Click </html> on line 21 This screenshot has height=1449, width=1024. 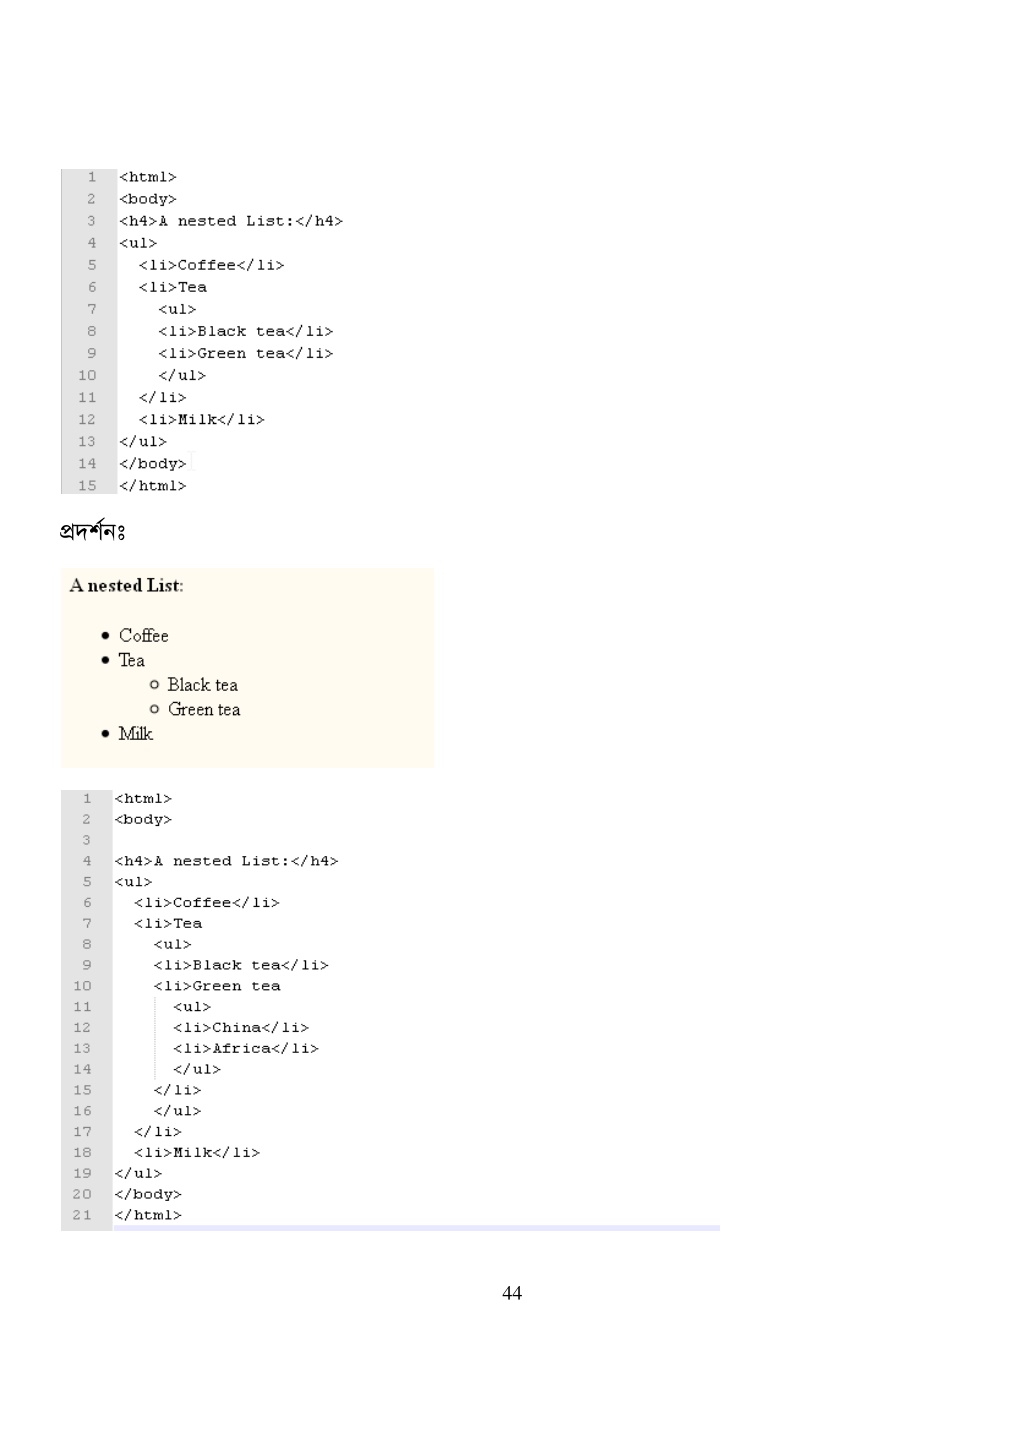click(x=148, y=1215)
